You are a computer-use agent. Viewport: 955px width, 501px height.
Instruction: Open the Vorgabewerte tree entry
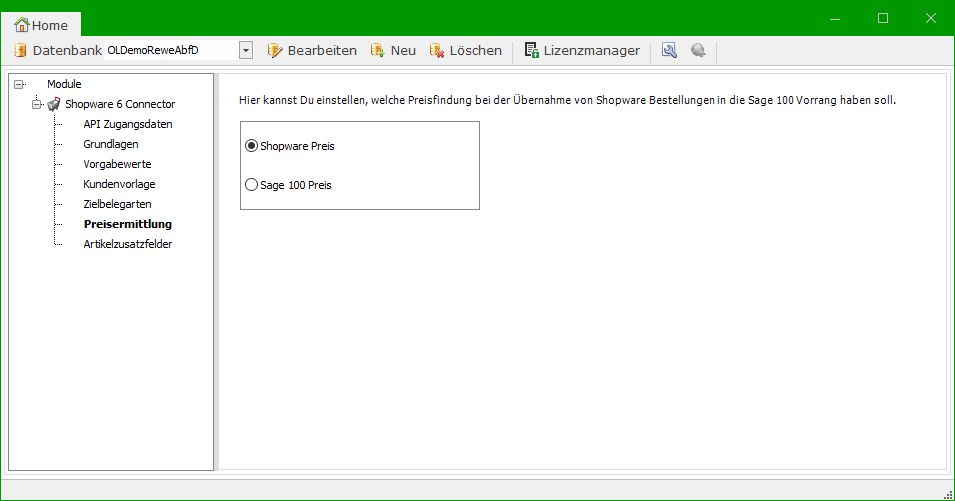(117, 164)
